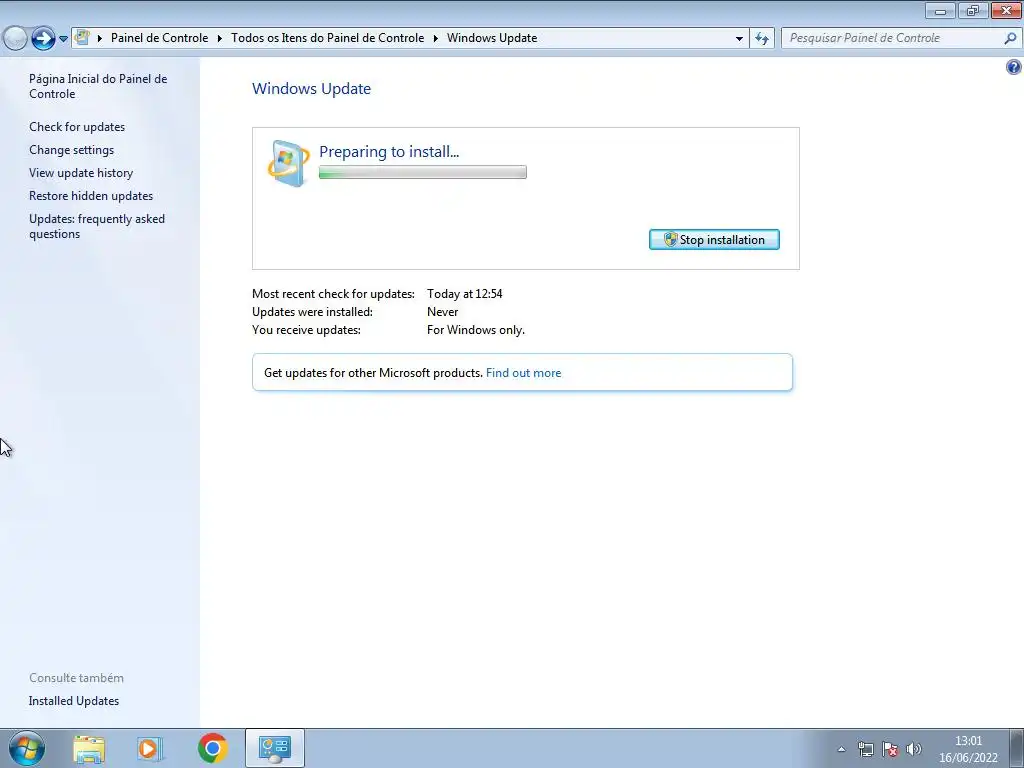Open Página Inicial do Painel de Controle
The height and width of the screenshot is (768, 1024).
click(x=98, y=86)
